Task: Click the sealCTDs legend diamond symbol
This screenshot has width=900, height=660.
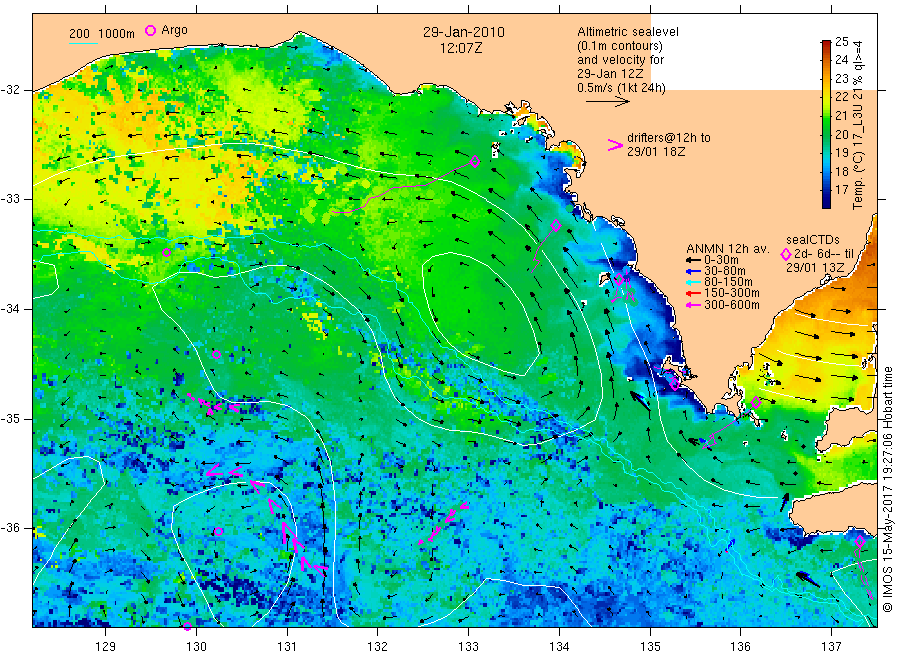Action: click(786, 254)
